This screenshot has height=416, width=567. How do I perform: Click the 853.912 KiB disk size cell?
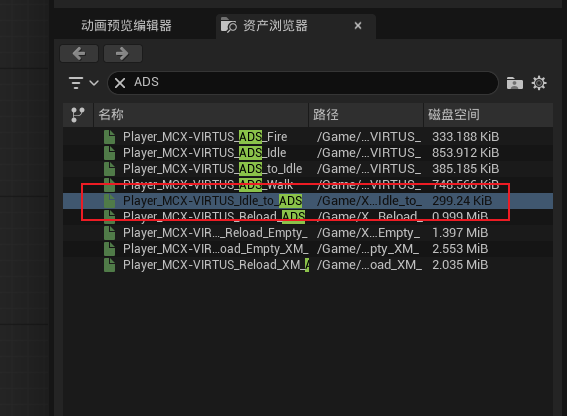click(465, 153)
